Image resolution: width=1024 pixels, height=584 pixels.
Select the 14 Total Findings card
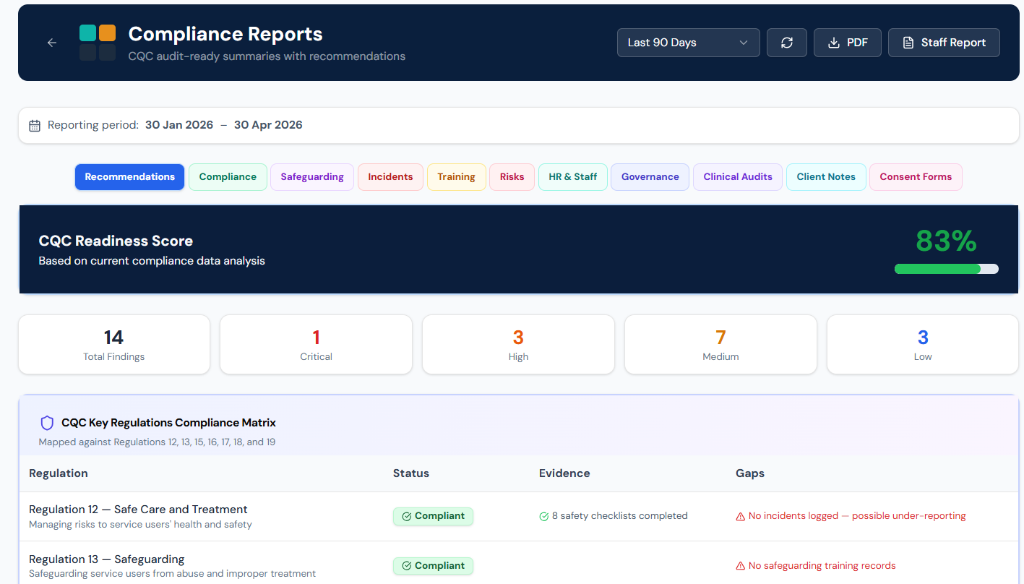114,345
